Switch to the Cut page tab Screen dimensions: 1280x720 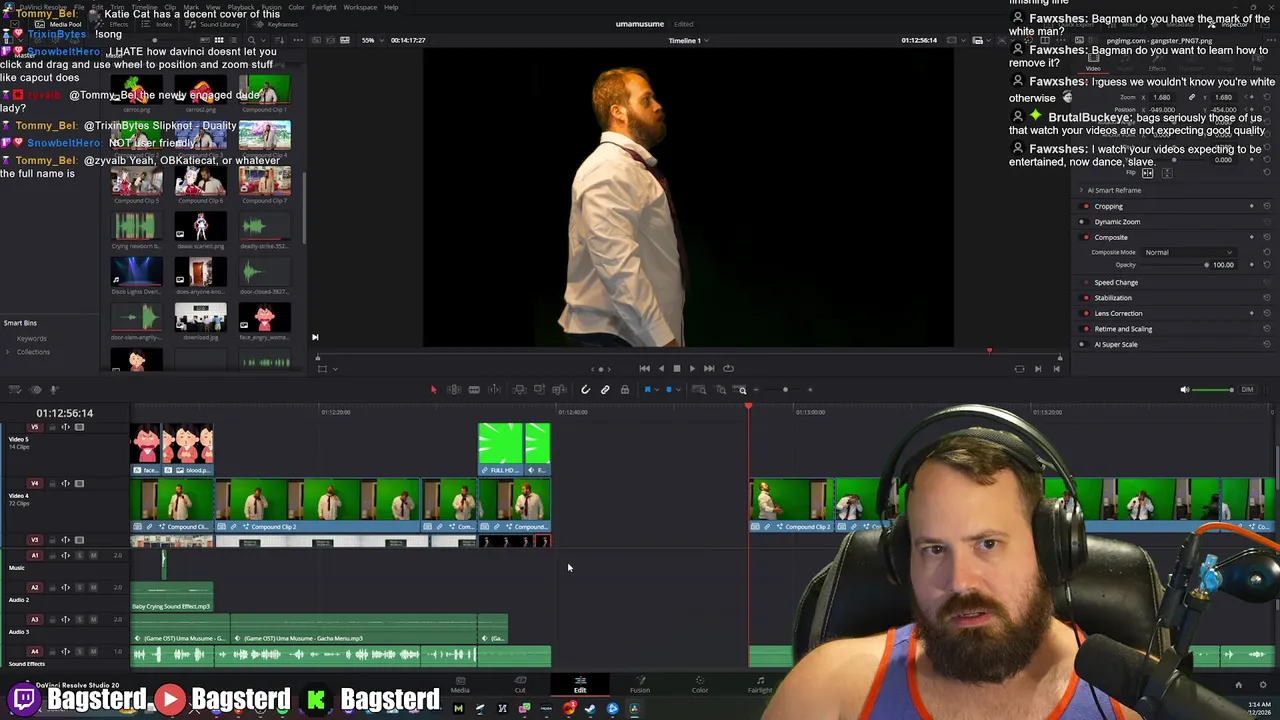pyautogui.click(x=520, y=685)
